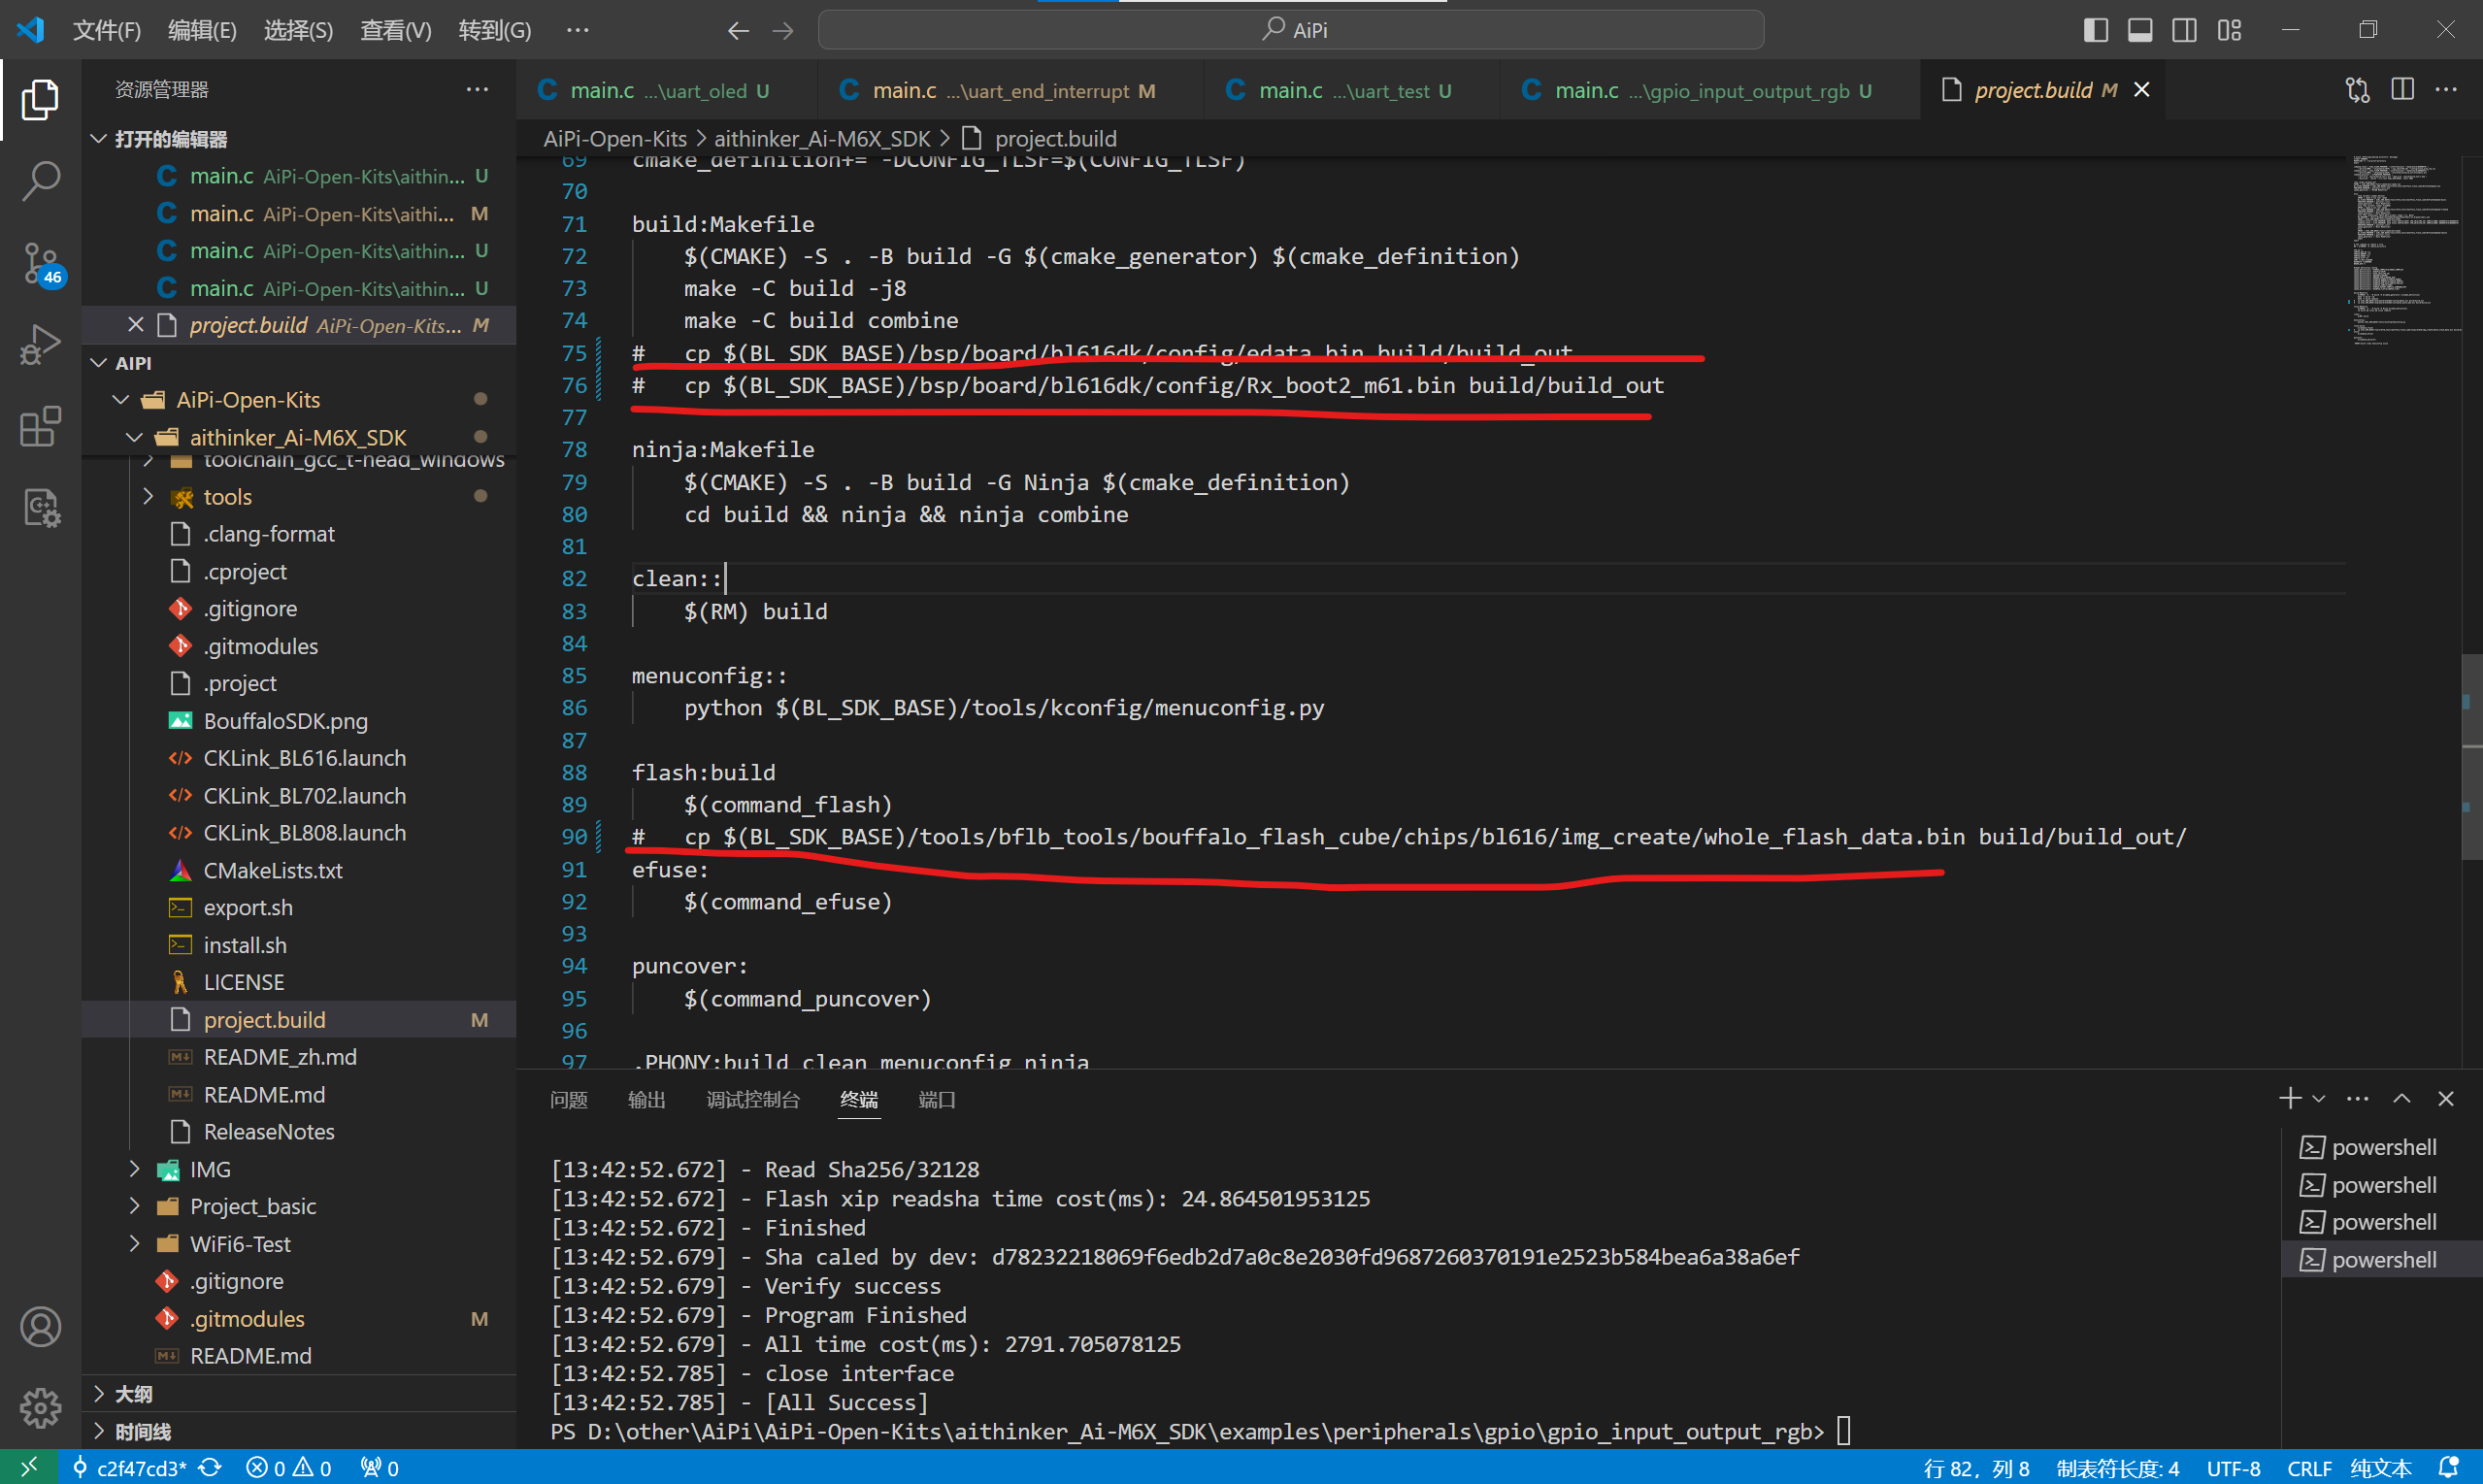The width and height of the screenshot is (2483, 1484).
Task: Open editor more actions ellipsis
Action: point(2446,90)
